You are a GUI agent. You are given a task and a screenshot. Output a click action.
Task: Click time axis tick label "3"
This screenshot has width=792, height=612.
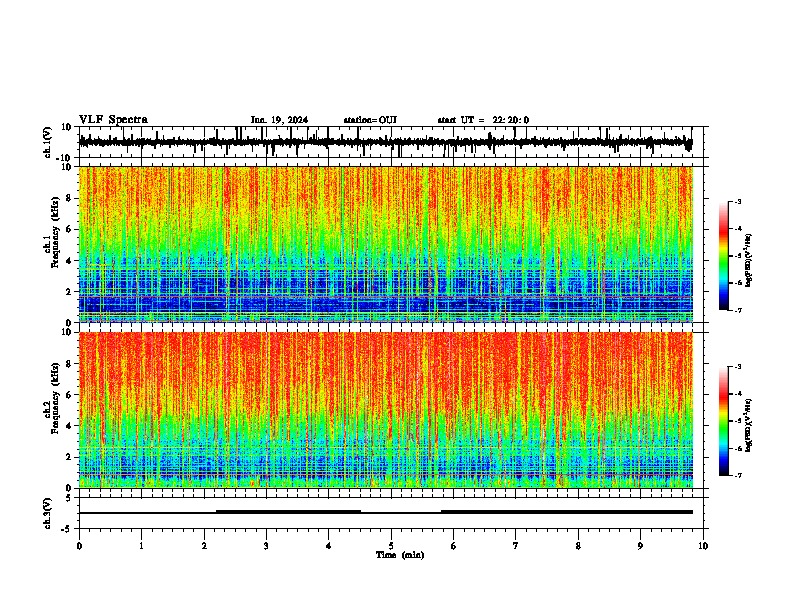tap(266, 546)
